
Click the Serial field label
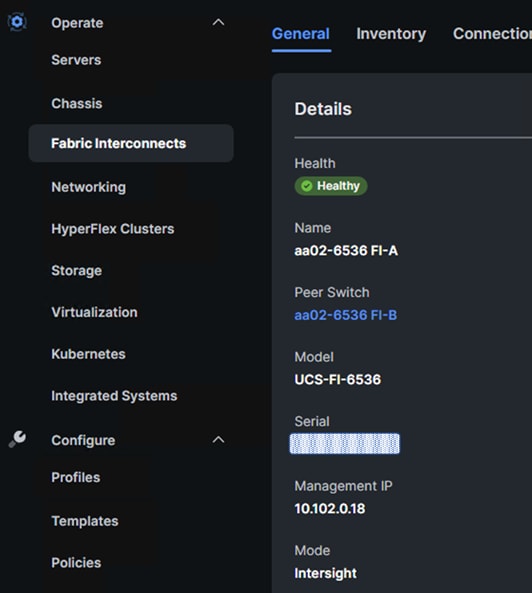312,421
